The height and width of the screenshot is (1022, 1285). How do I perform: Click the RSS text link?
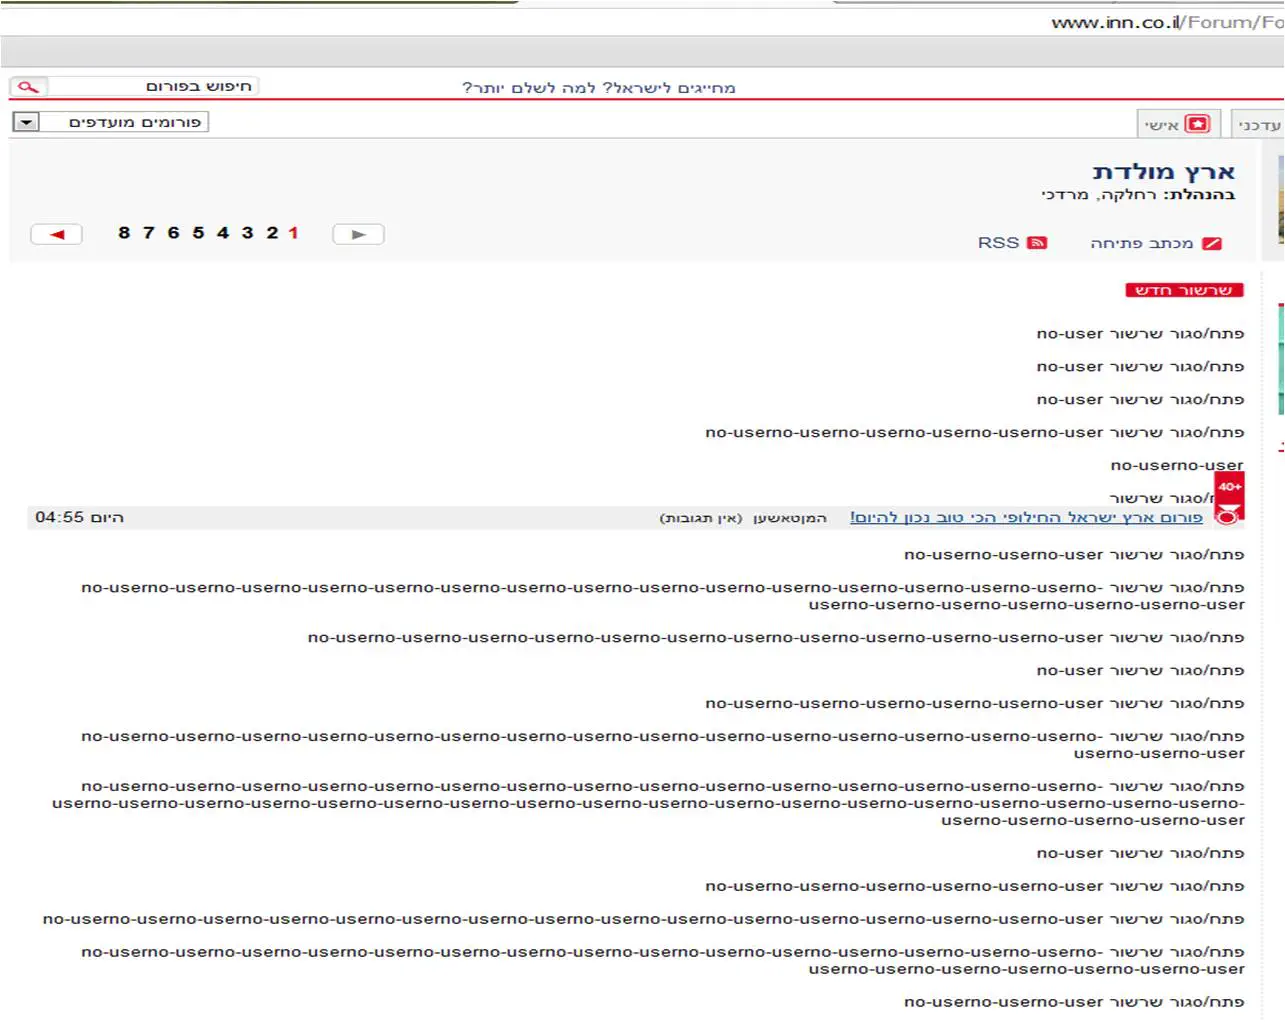(x=998, y=243)
